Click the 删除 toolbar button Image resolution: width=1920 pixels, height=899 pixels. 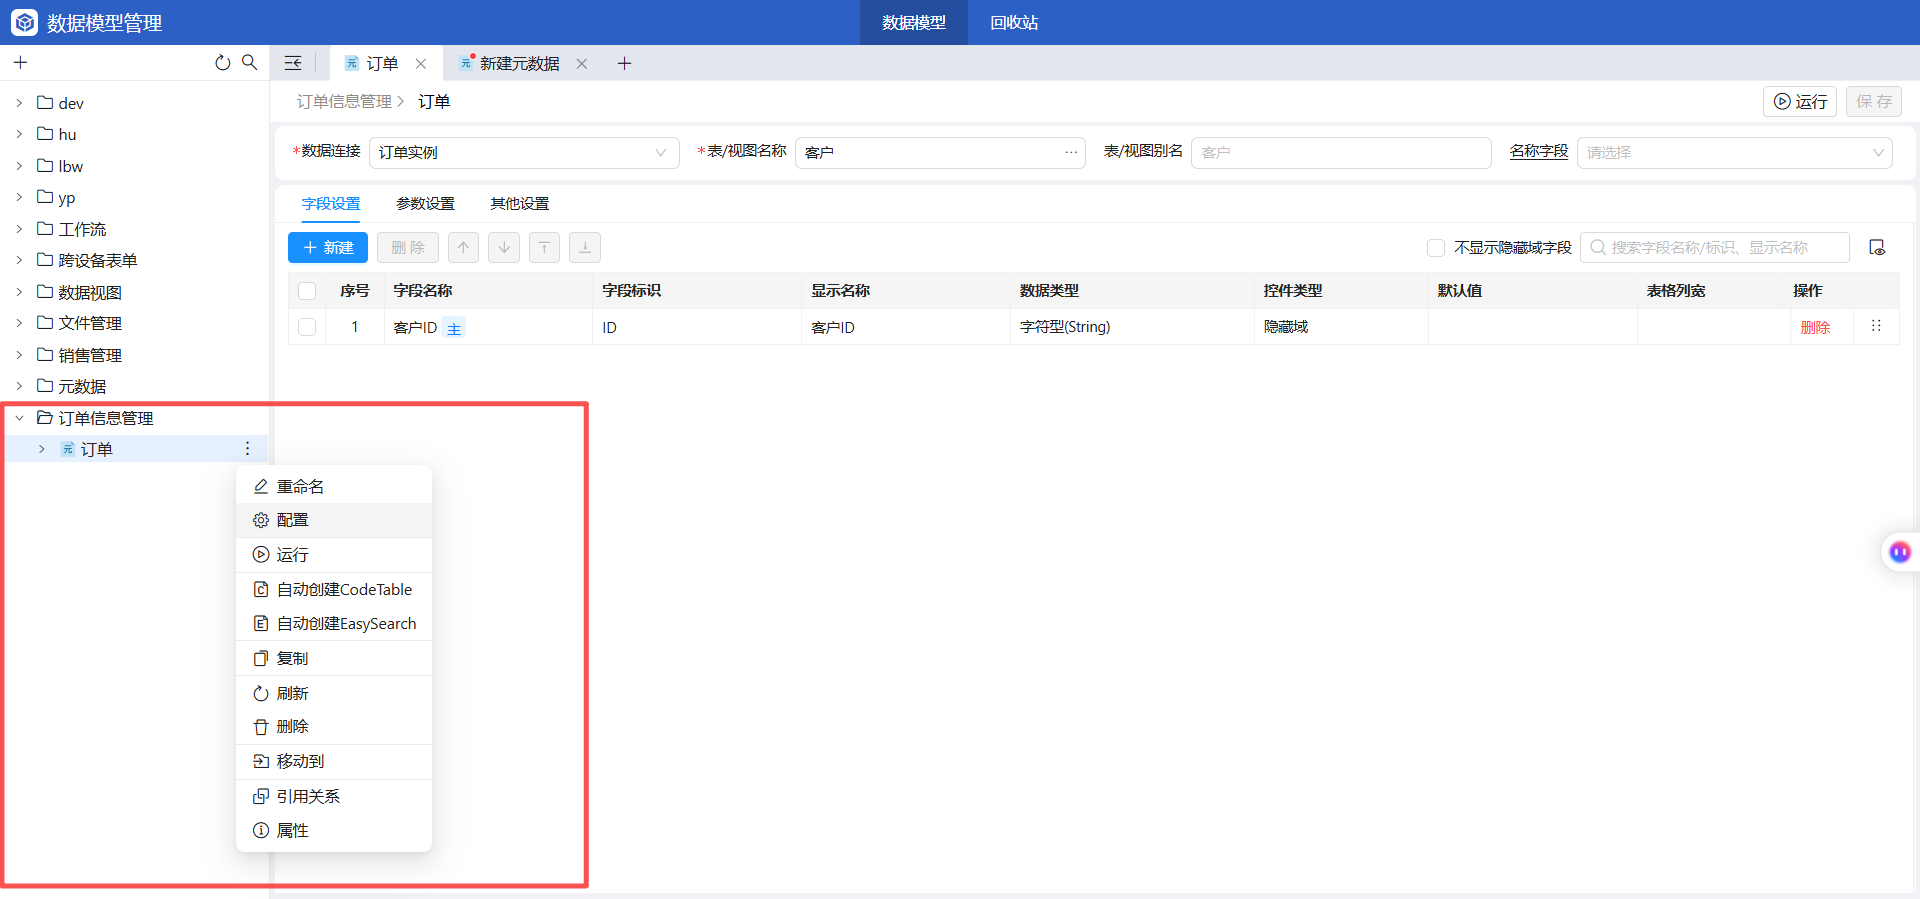click(408, 247)
